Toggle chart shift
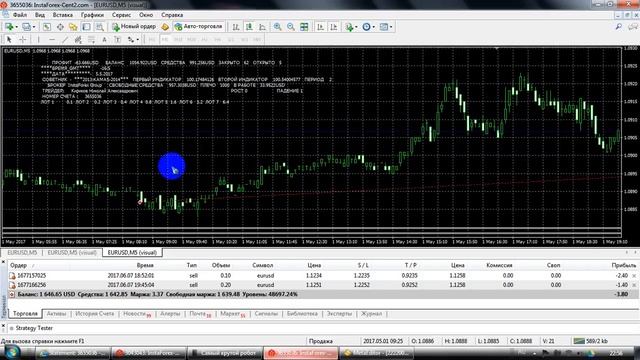The image size is (640, 360). tap(333, 27)
